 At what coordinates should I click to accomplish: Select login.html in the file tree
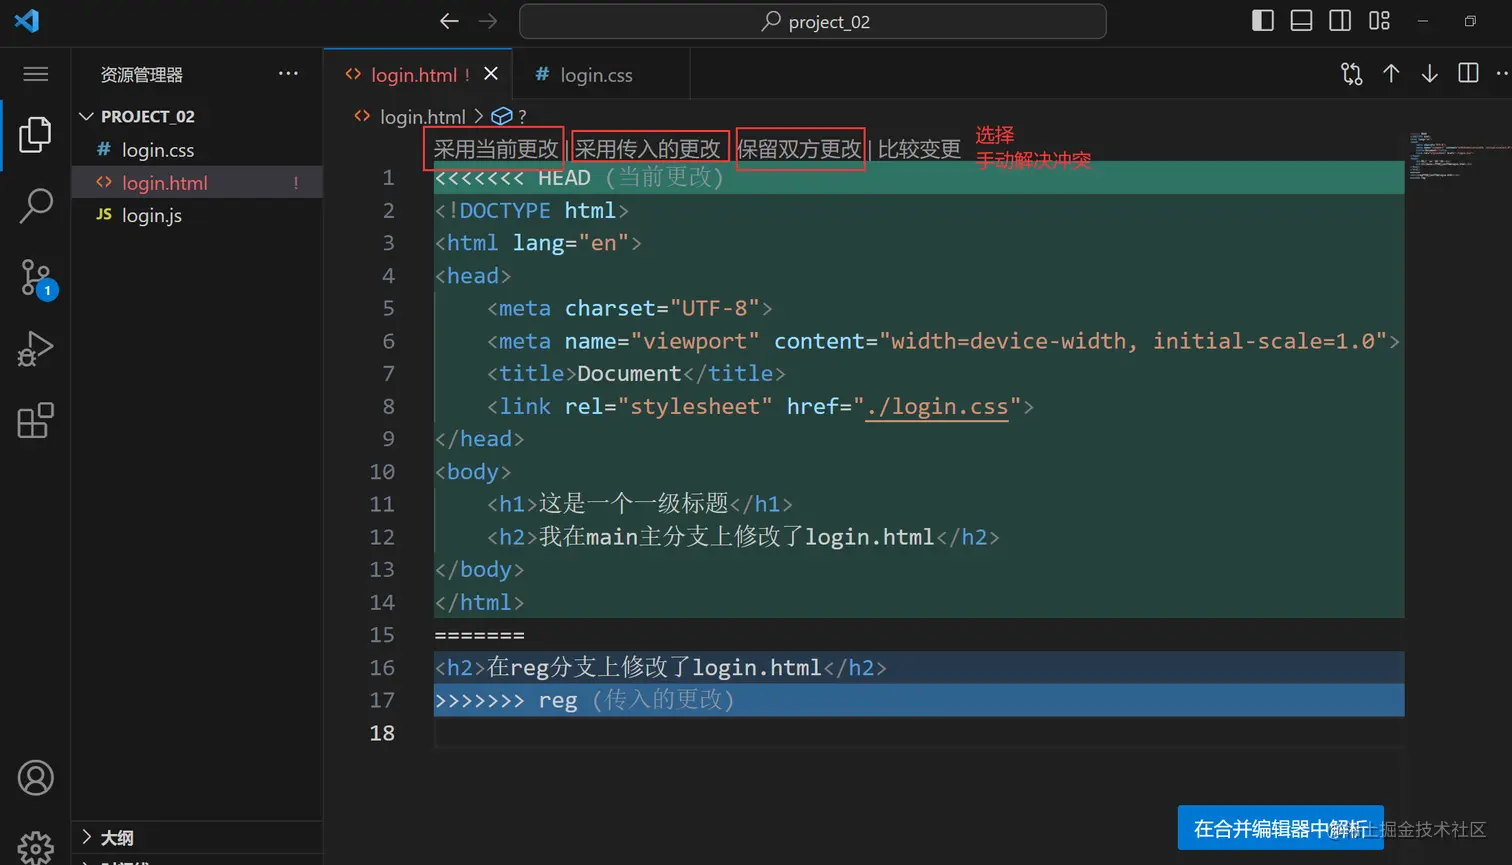click(x=197, y=183)
